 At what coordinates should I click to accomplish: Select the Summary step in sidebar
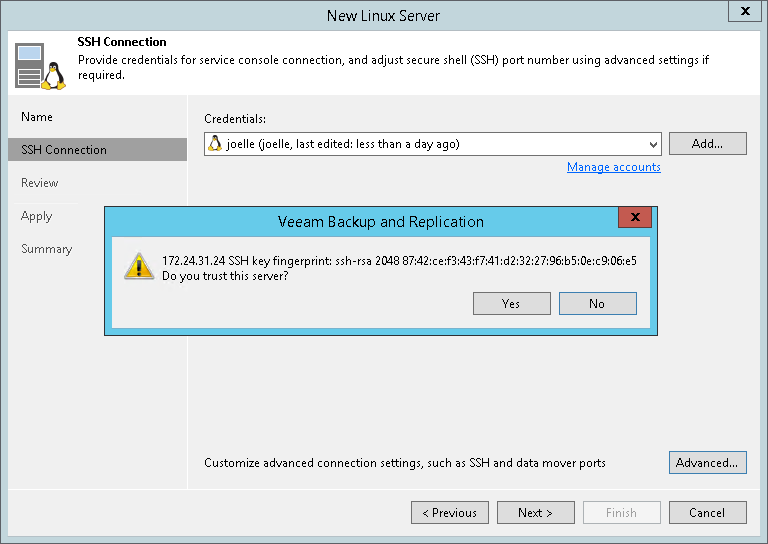coord(47,249)
